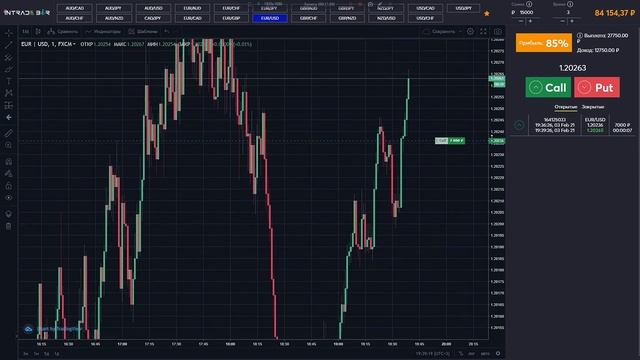Decrease the expiry time with minus
Screen dimensions: 640x360
tap(562, 21)
